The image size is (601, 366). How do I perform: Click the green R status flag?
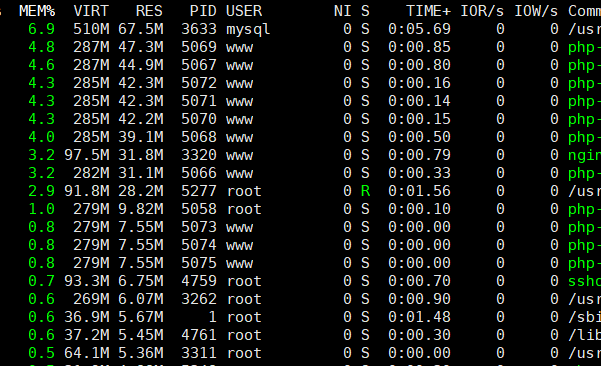click(365, 191)
